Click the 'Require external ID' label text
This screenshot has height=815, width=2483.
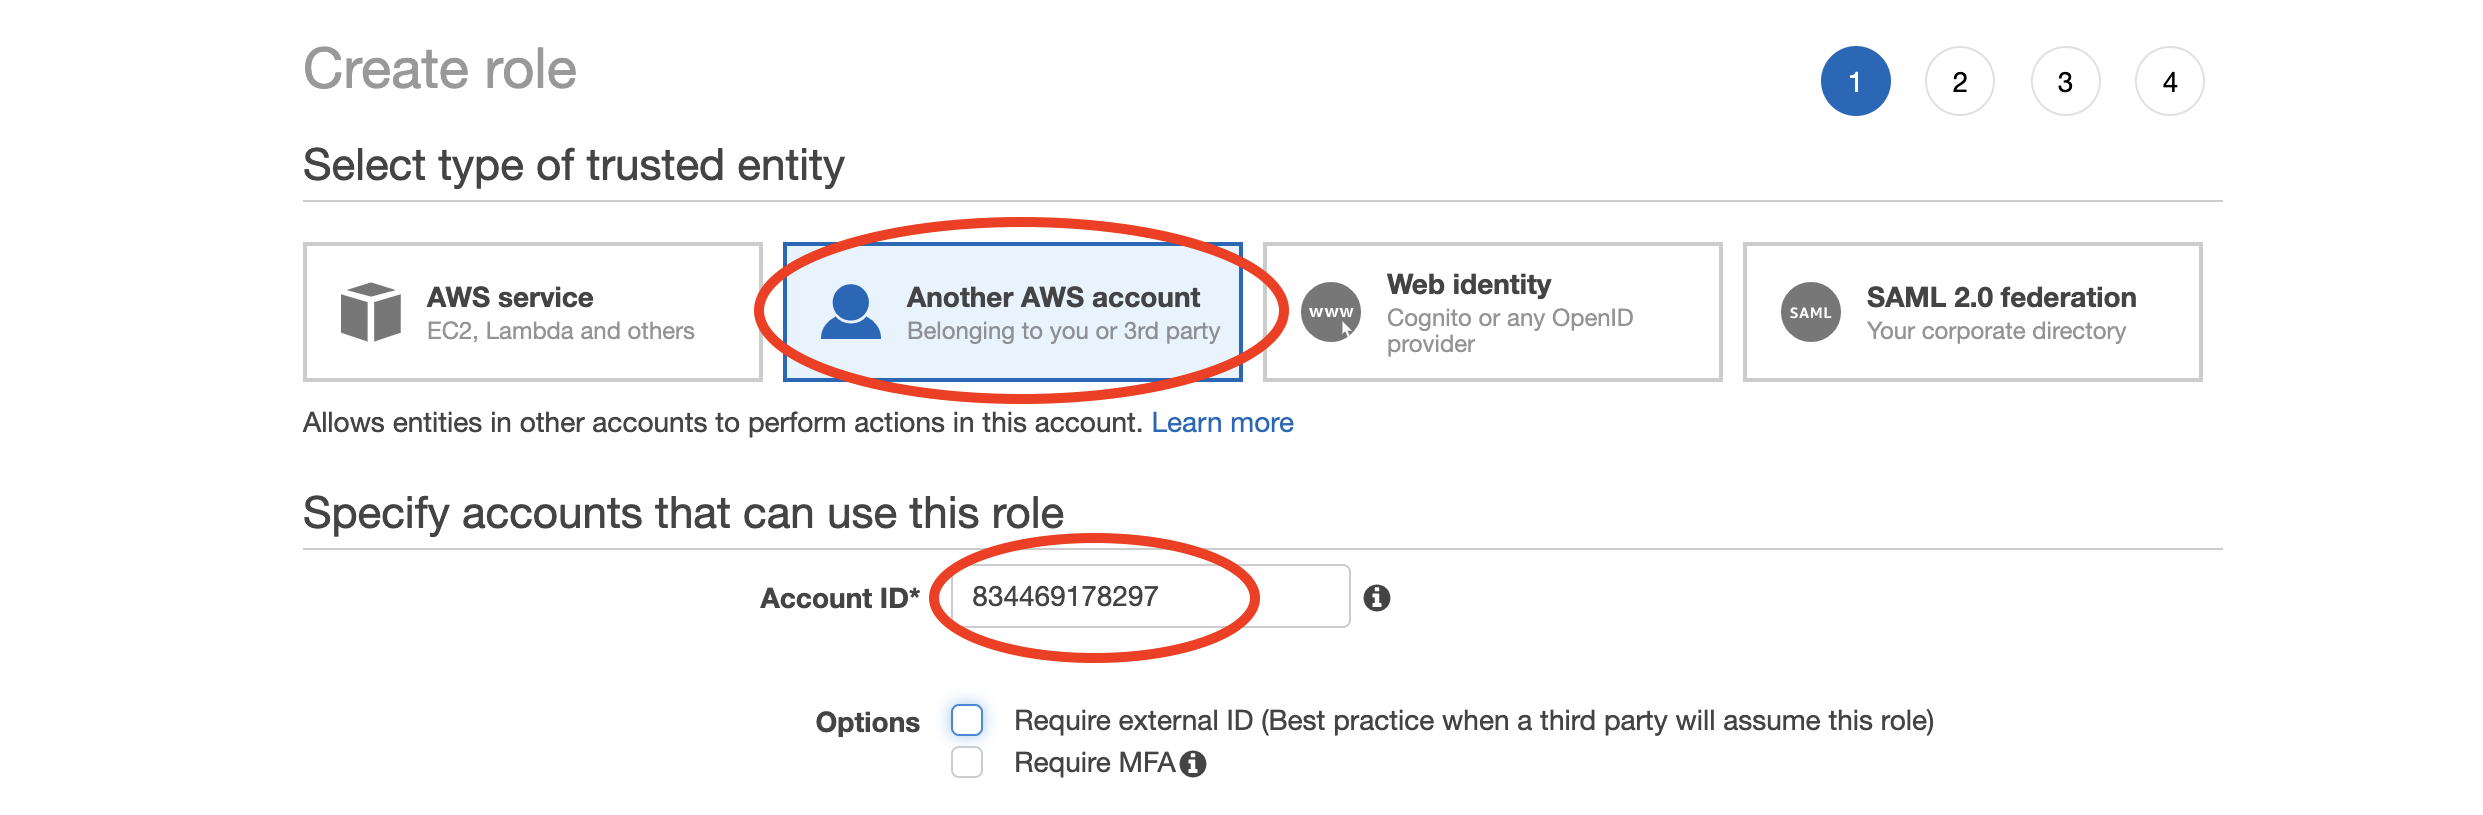click(x=1474, y=721)
